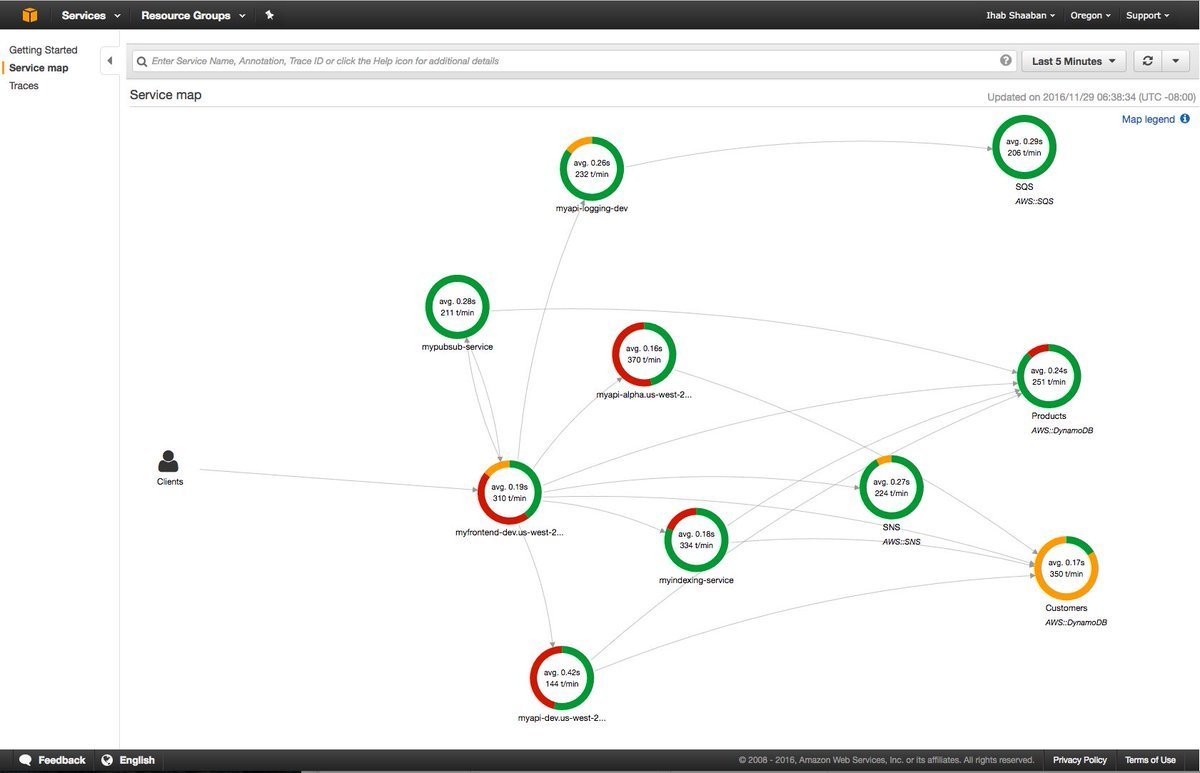The width and height of the screenshot is (1200, 773).
Task: Select the myindexing-service node
Action: click(x=696, y=540)
